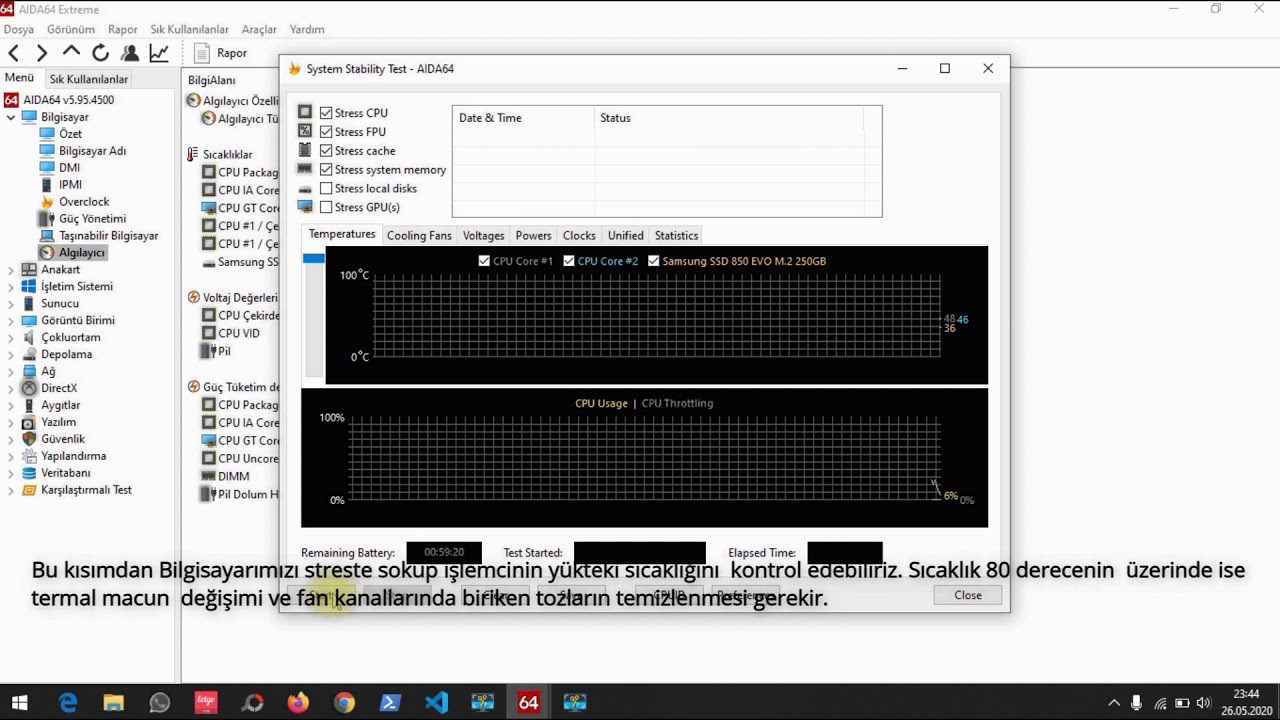Switch to Sık Kullanılanlar panel tab
1280x720 pixels.
coord(89,79)
